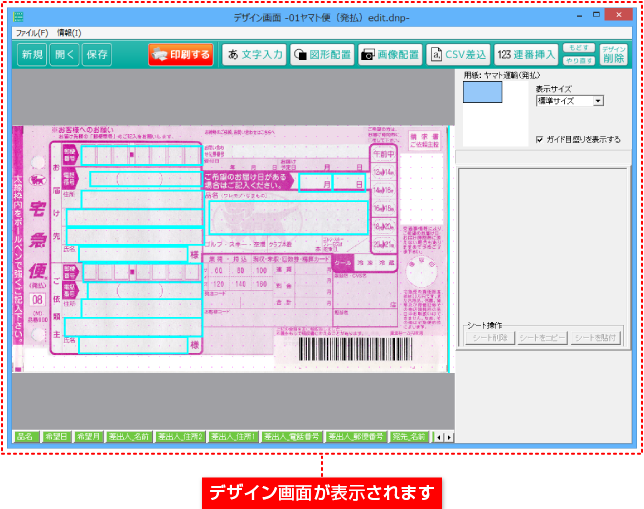This screenshot has width=644, height=509.
Task: Click the blue paper preview thumbnail
Action: tap(483, 92)
